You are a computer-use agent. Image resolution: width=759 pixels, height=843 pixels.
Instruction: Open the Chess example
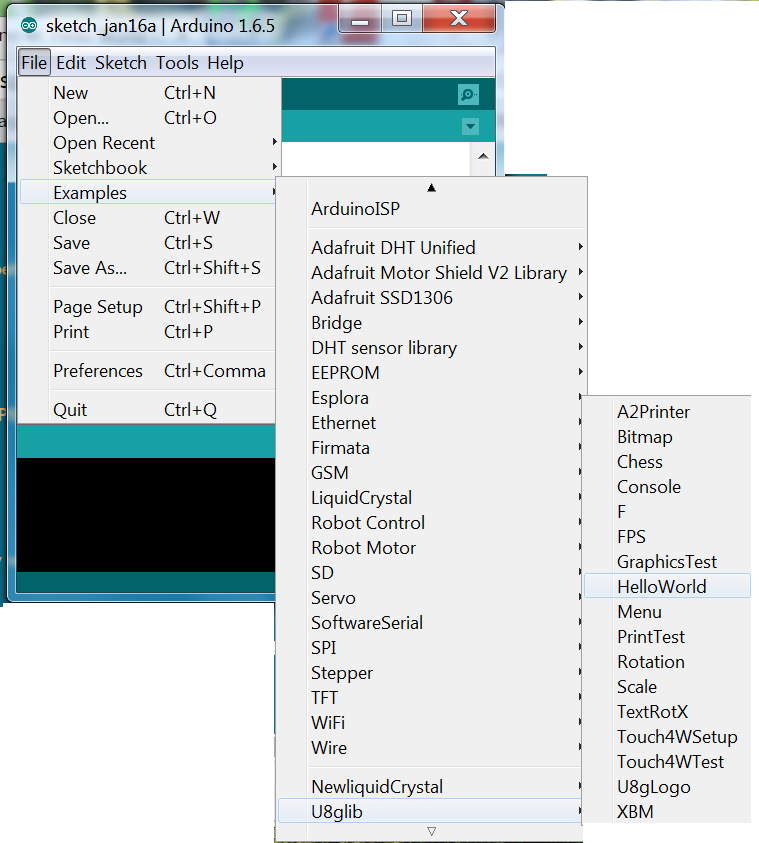pyautogui.click(x=667, y=461)
